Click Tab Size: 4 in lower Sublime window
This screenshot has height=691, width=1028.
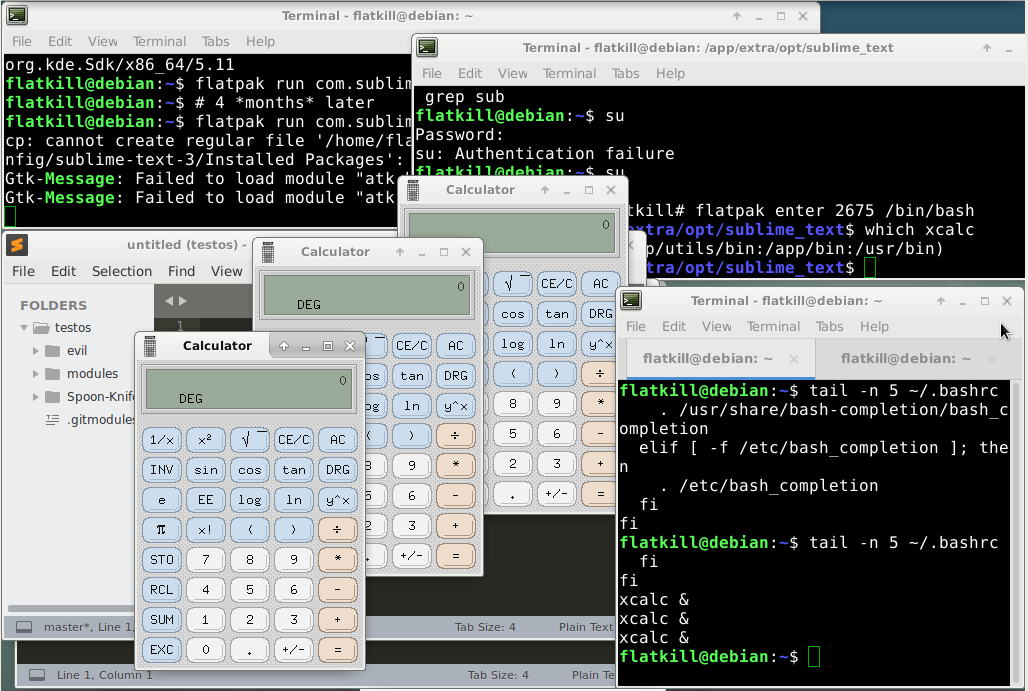point(498,675)
